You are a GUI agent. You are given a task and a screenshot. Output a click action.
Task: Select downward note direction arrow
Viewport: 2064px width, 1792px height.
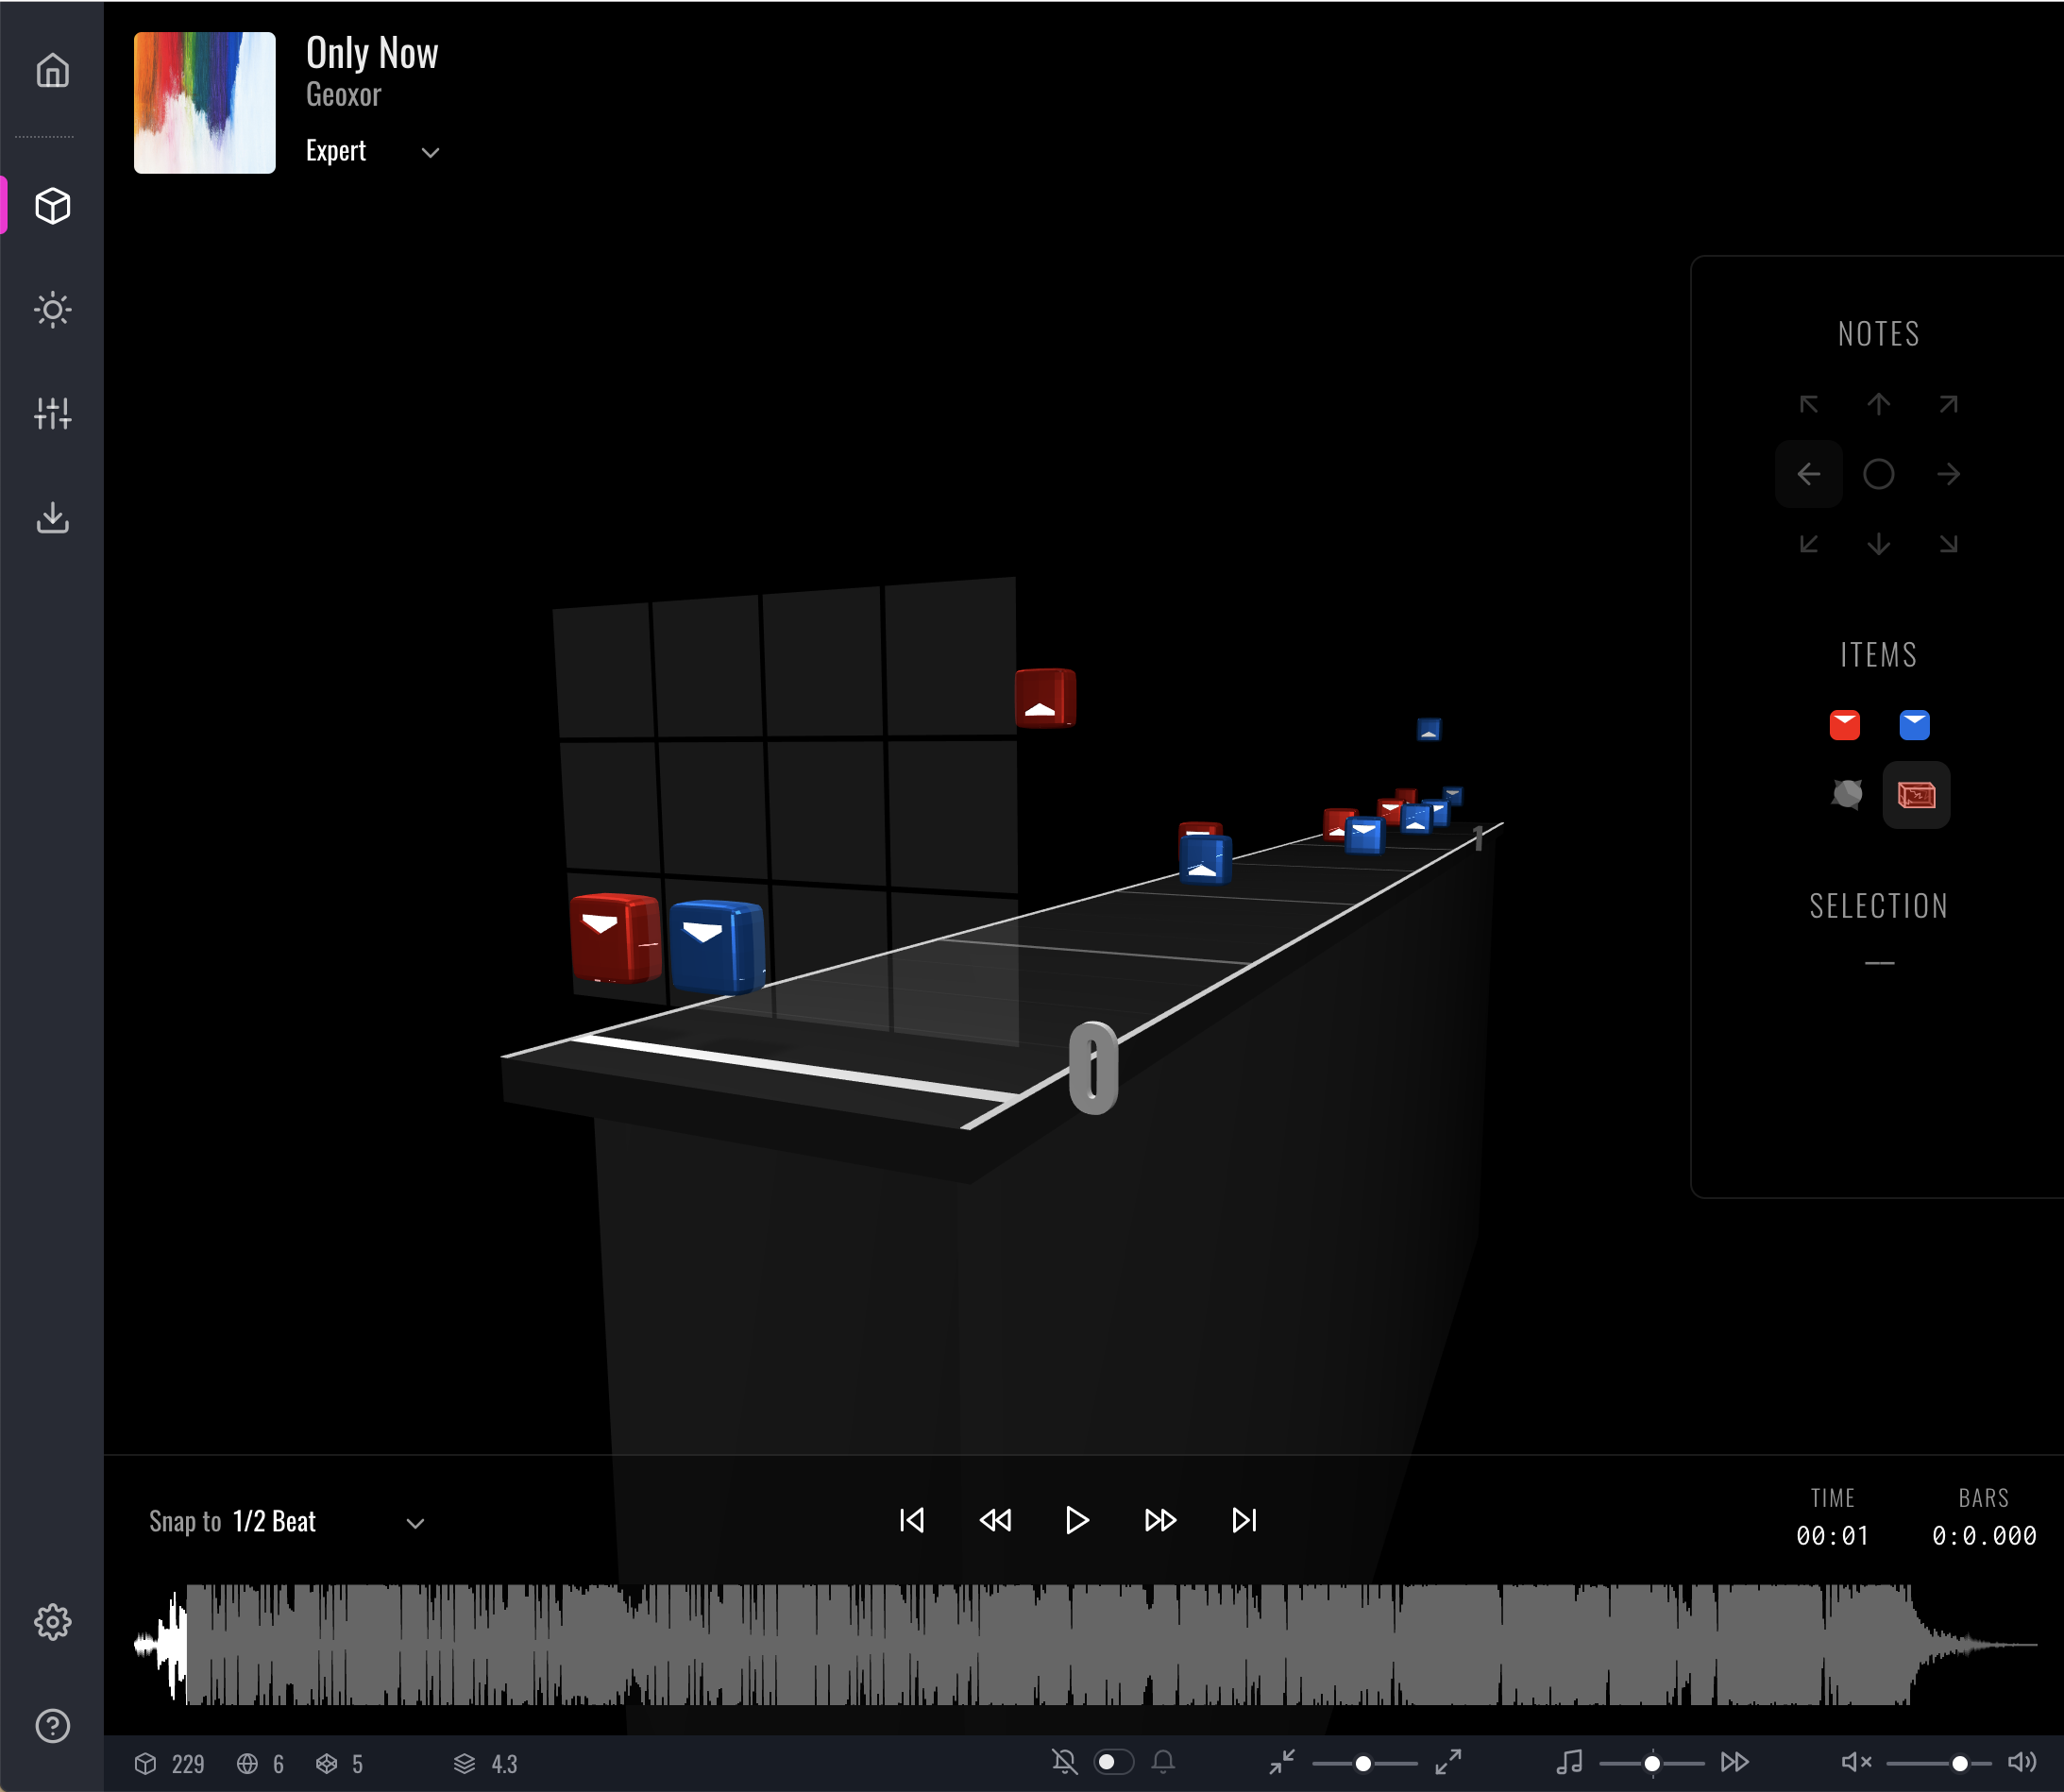click(x=1878, y=544)
